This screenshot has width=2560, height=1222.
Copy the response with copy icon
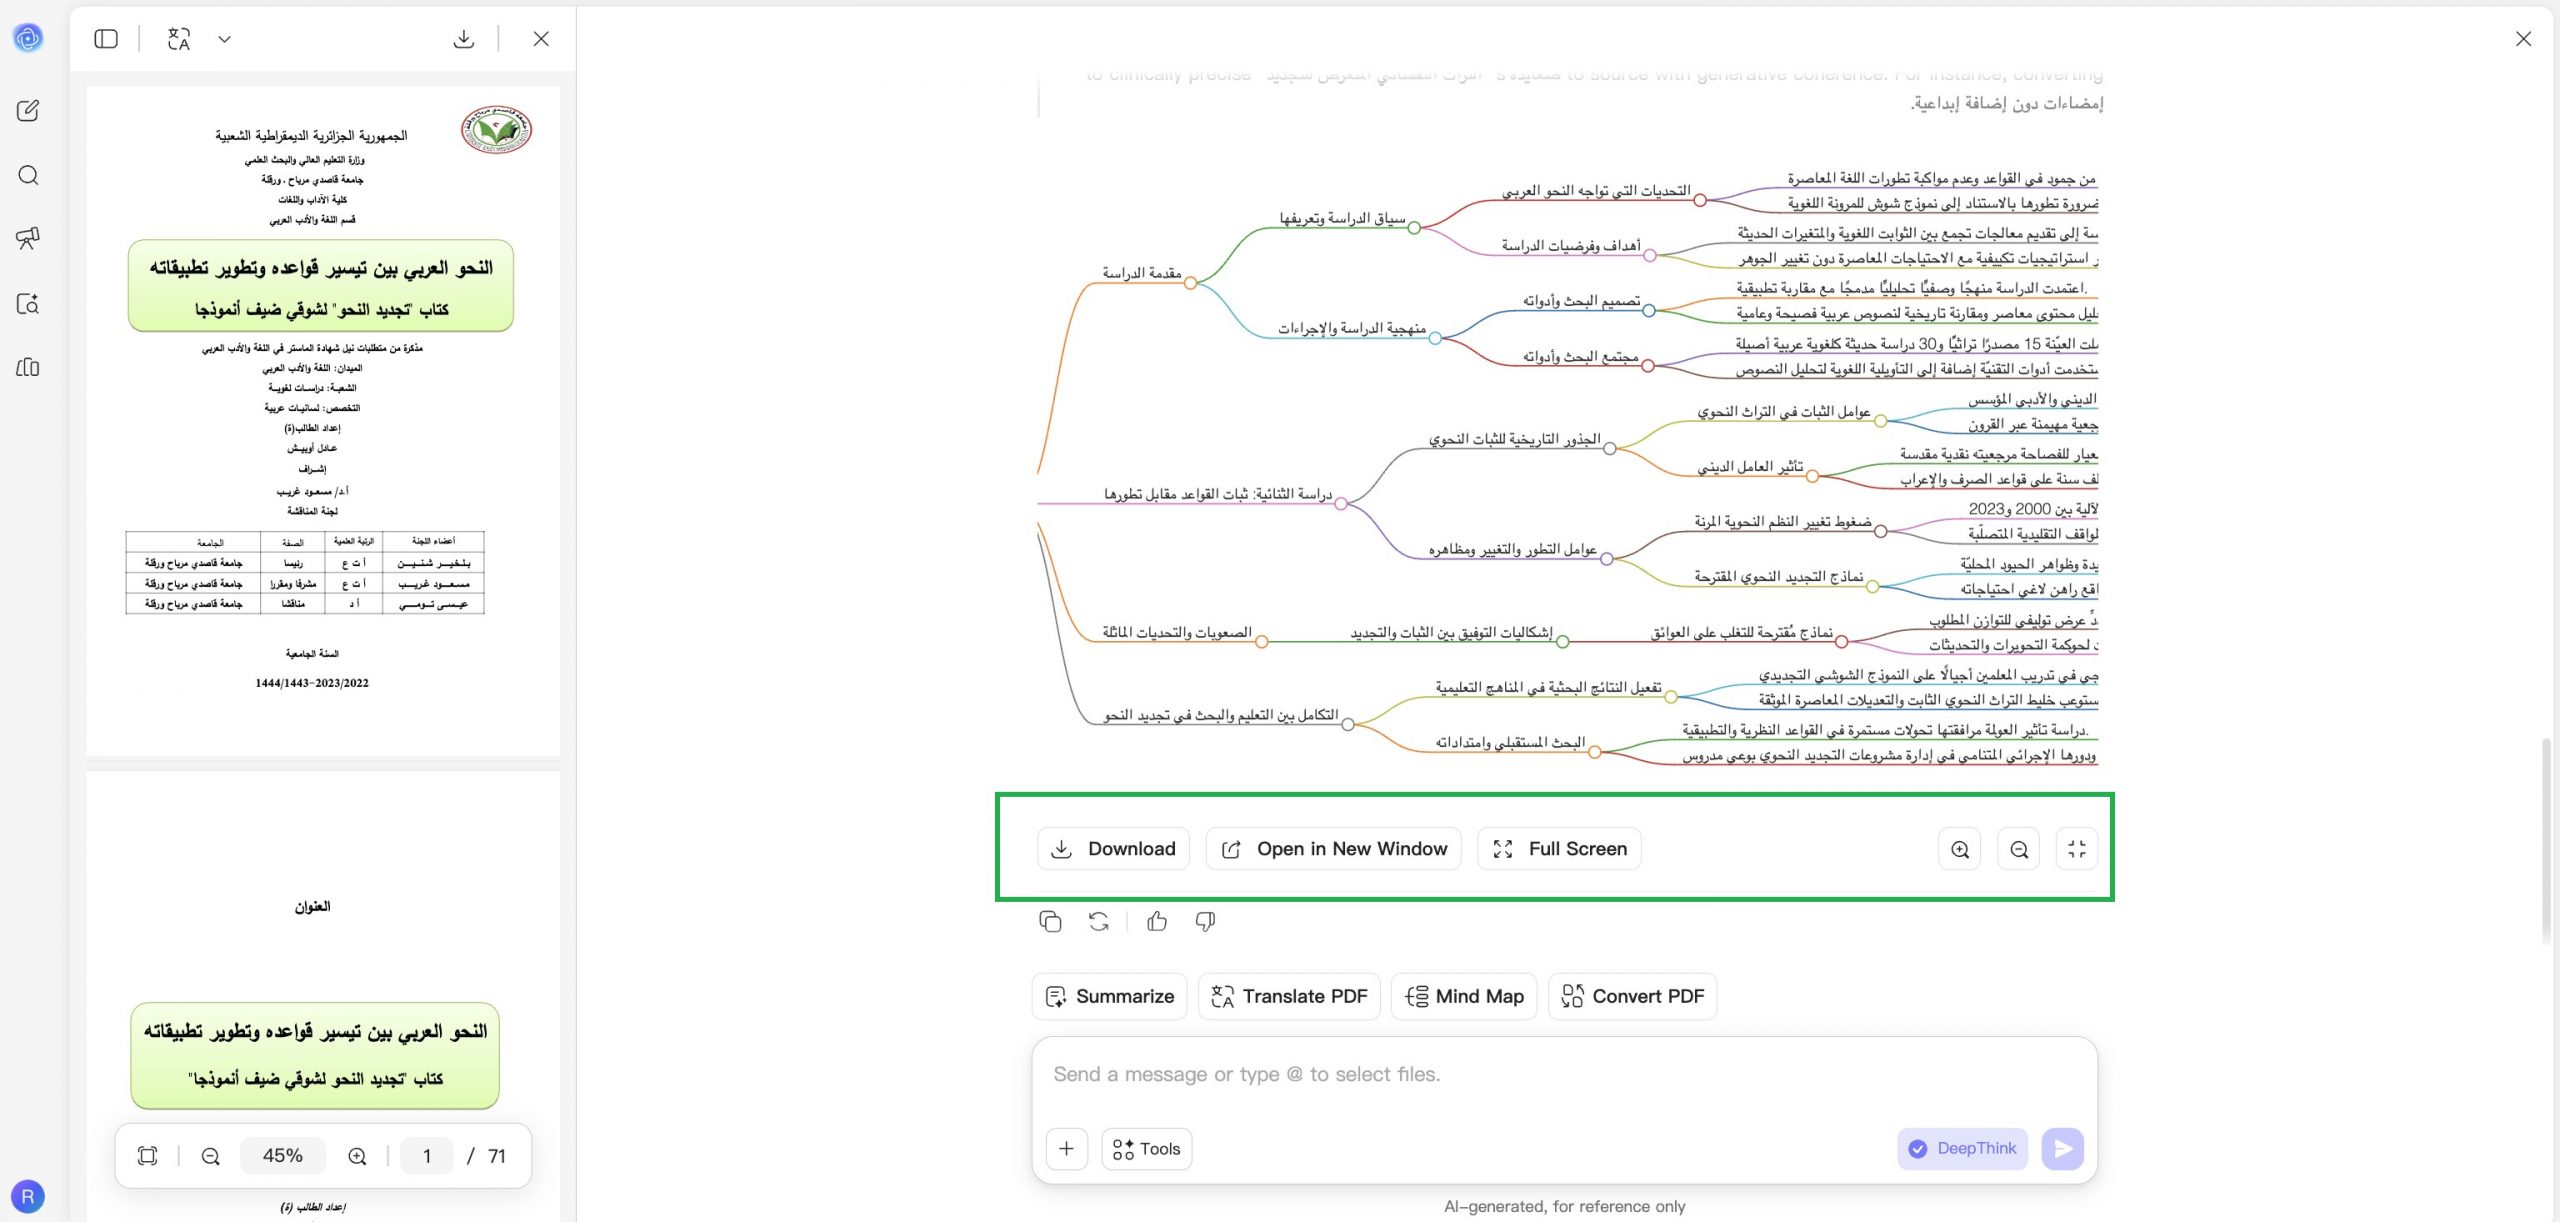pyautogui.click(x=1050, y=922)
